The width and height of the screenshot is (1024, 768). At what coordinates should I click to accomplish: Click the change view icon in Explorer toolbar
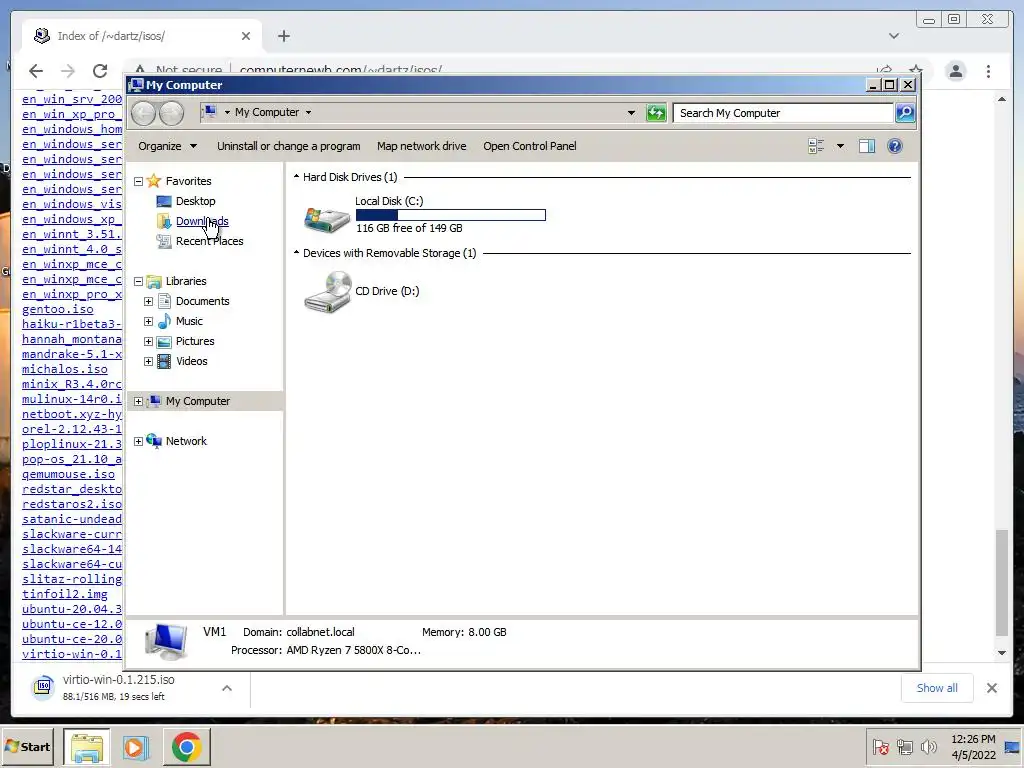(816, 146)
